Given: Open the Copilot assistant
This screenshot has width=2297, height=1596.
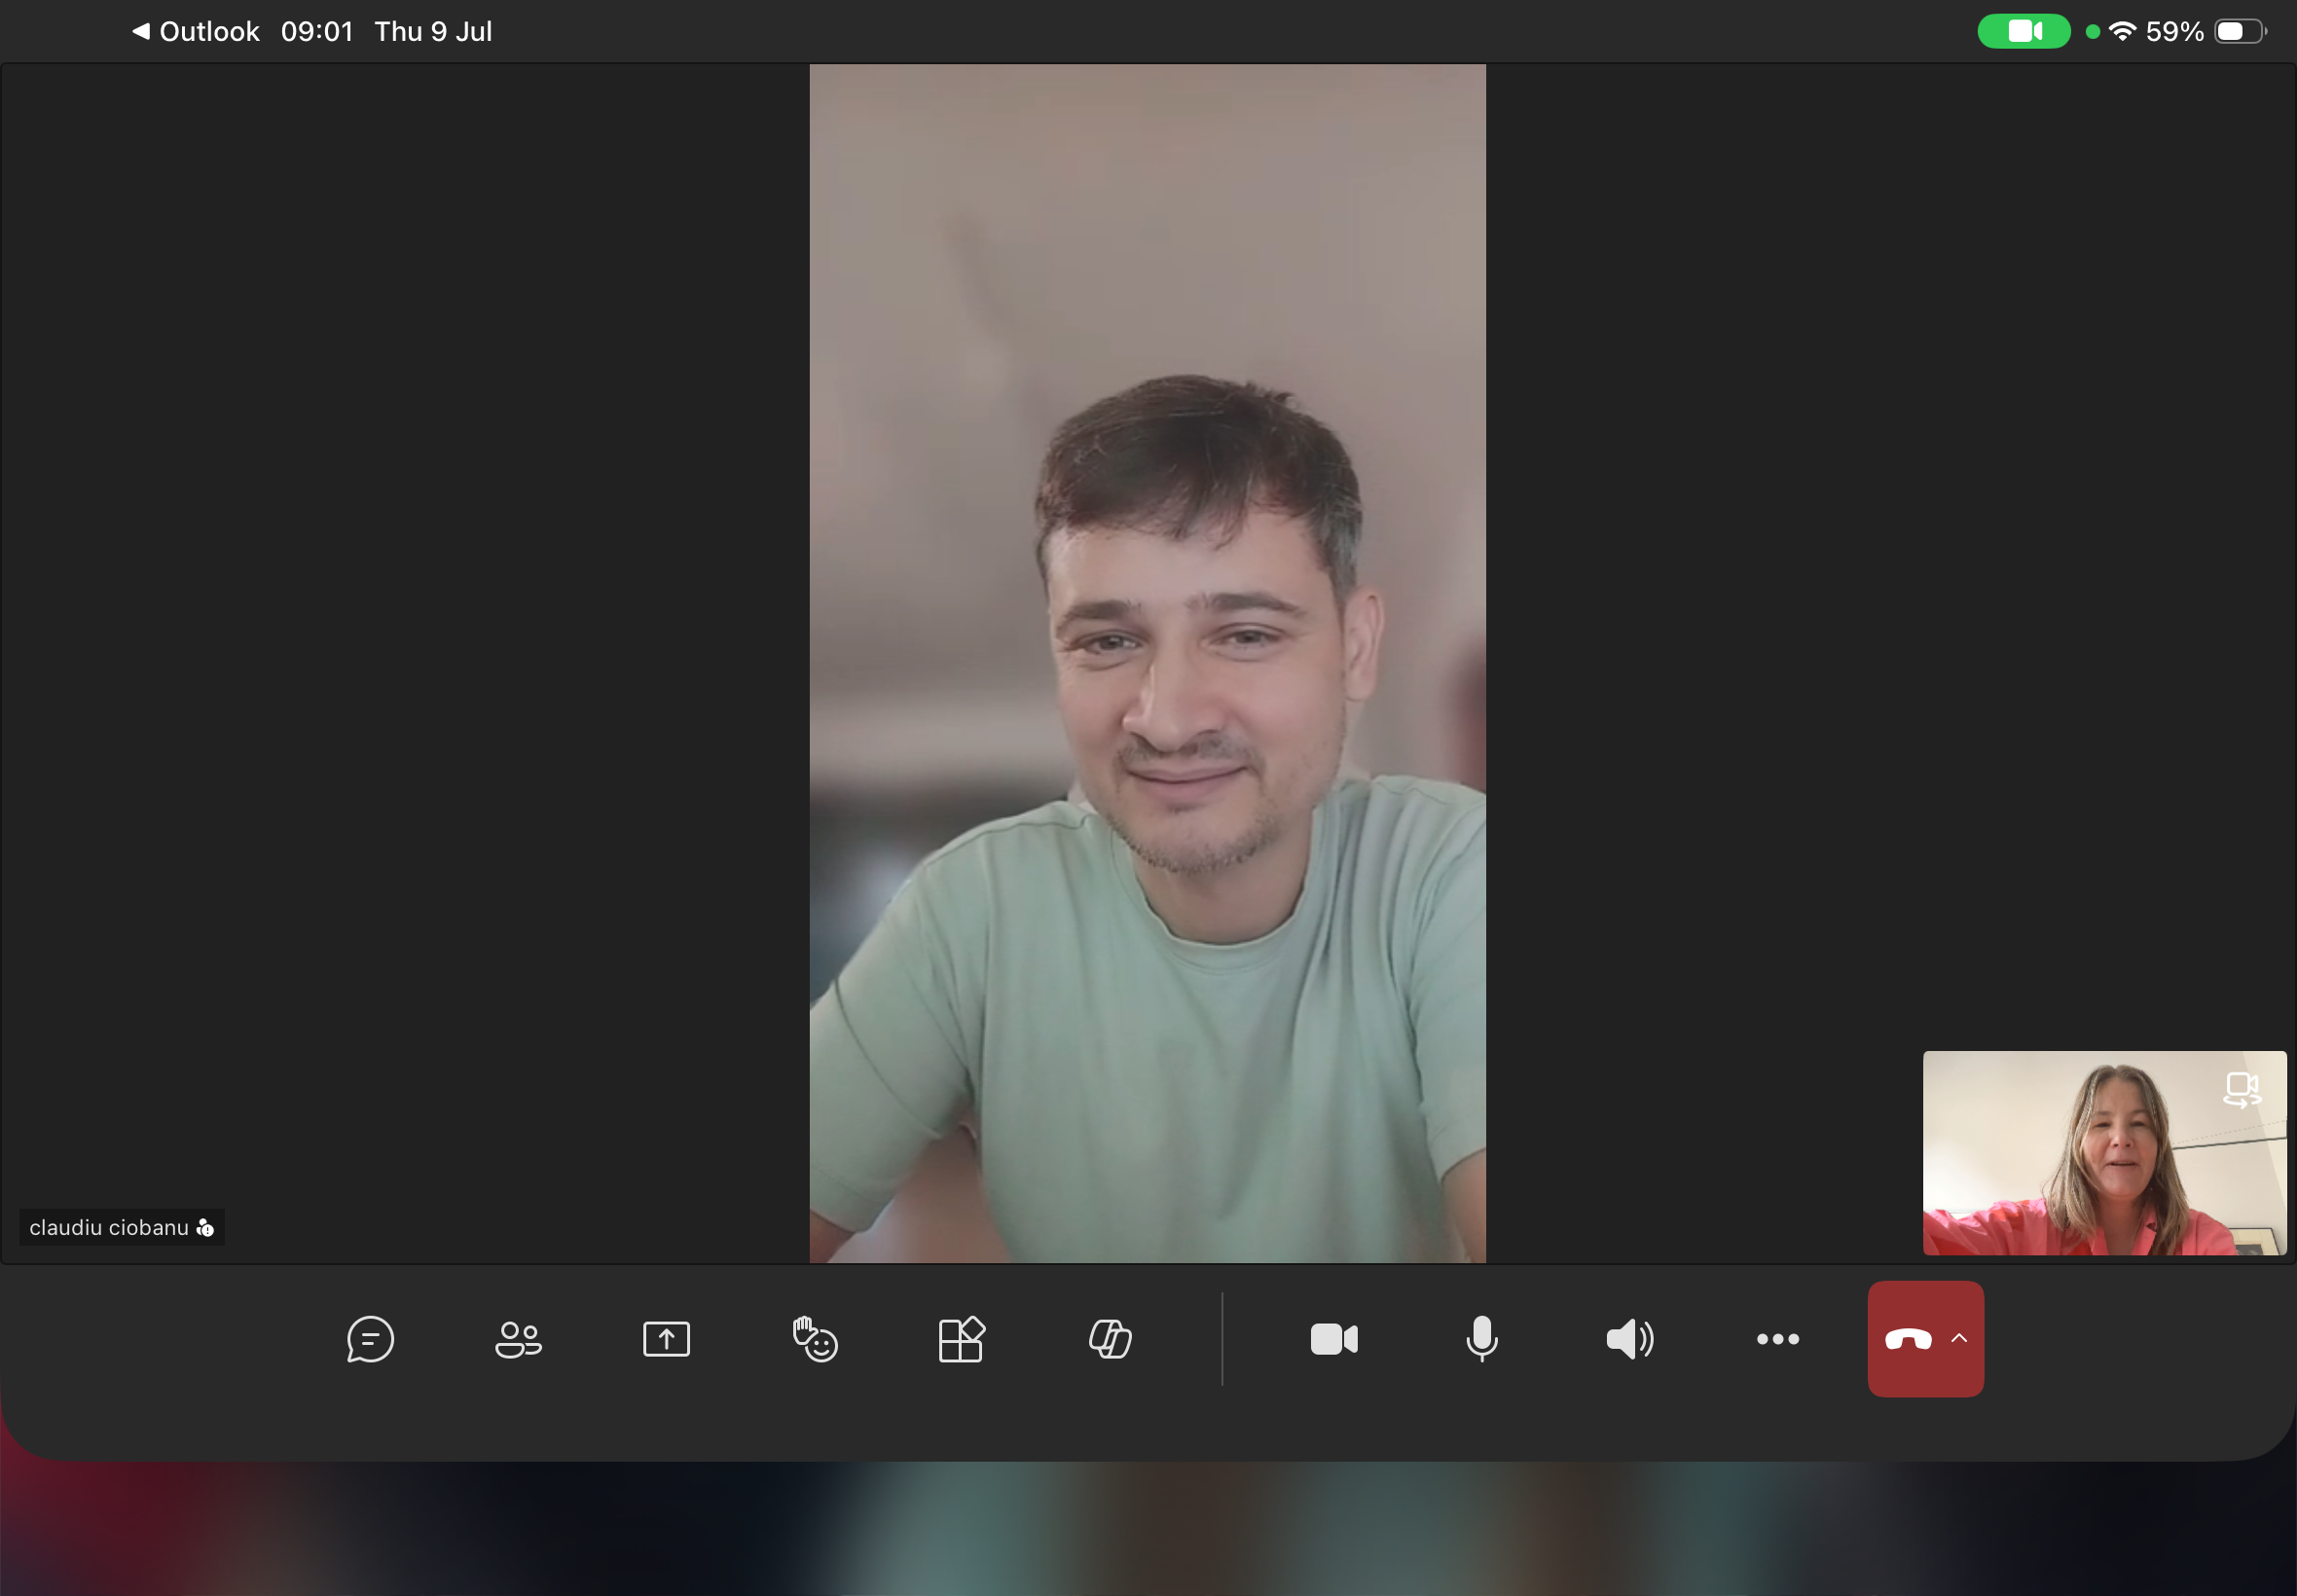Looking at the screenshot, I should 1110,1339.
